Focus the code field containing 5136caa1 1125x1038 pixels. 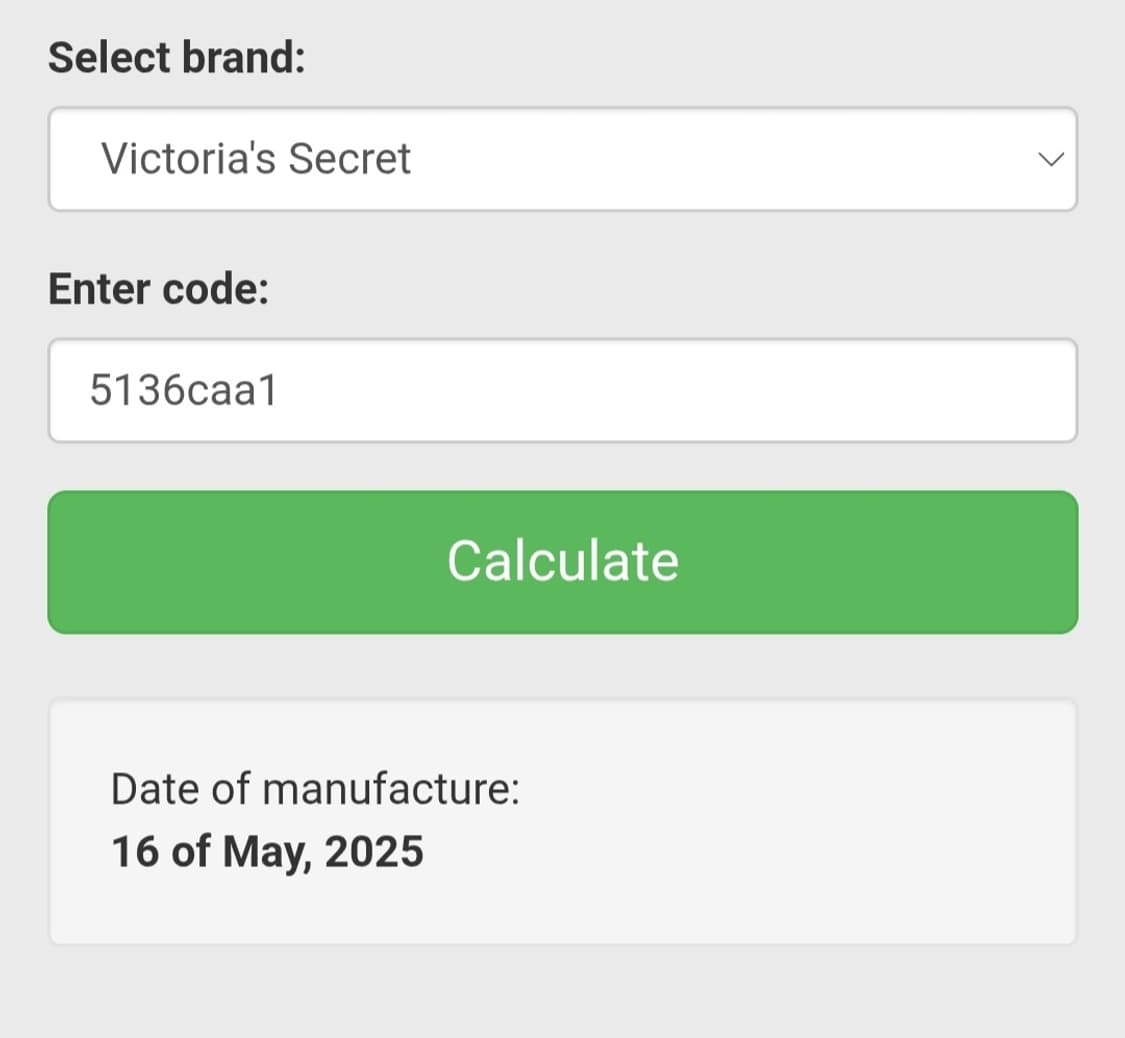click(562, 390)
